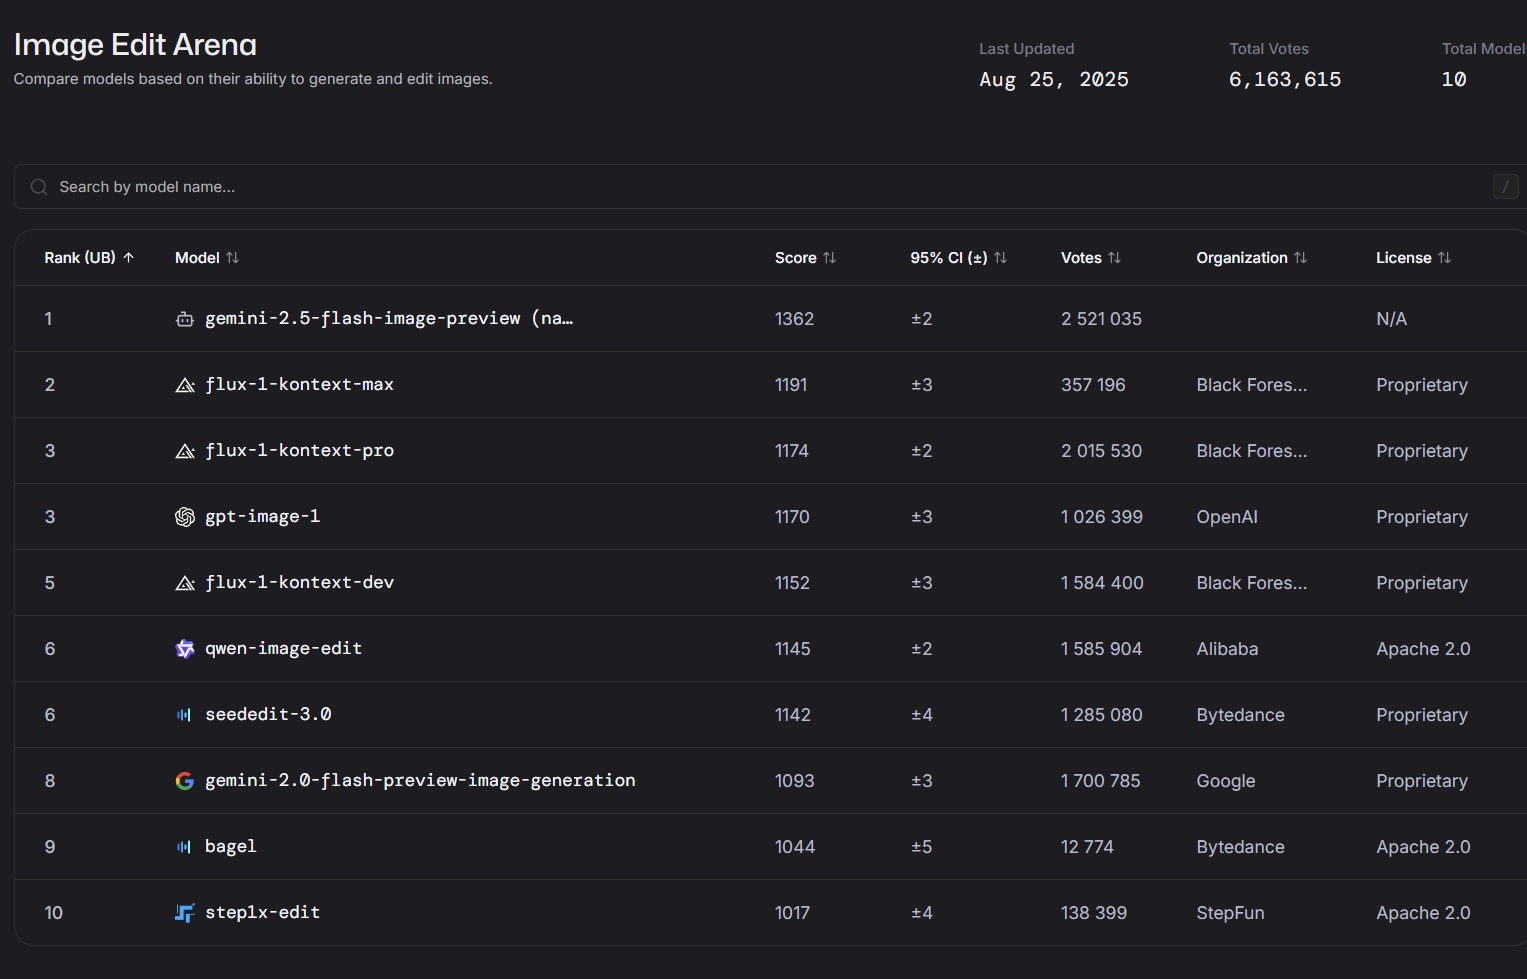Open the flux-1-kontext-pro model link

[x=299, y=451]
